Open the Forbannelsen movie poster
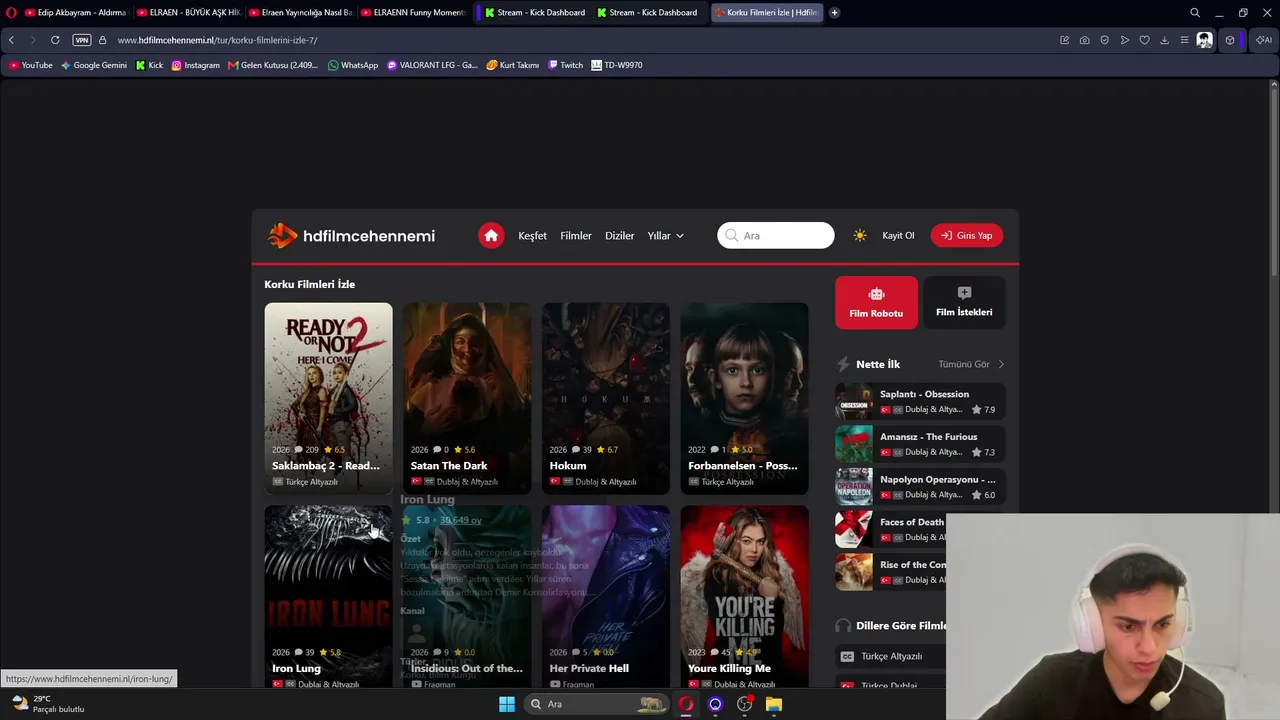1280x720 pixels. tap(745, 398)
